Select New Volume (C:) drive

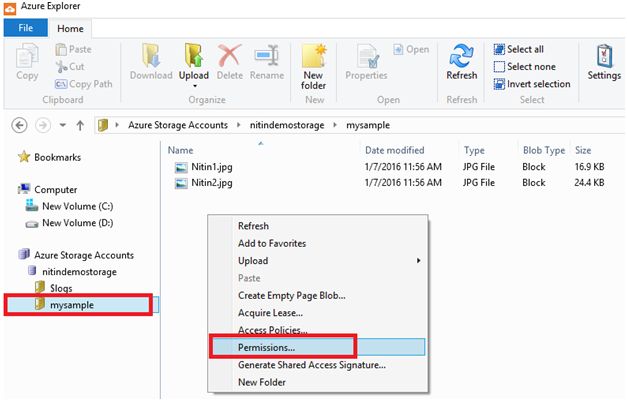[69, 206]
